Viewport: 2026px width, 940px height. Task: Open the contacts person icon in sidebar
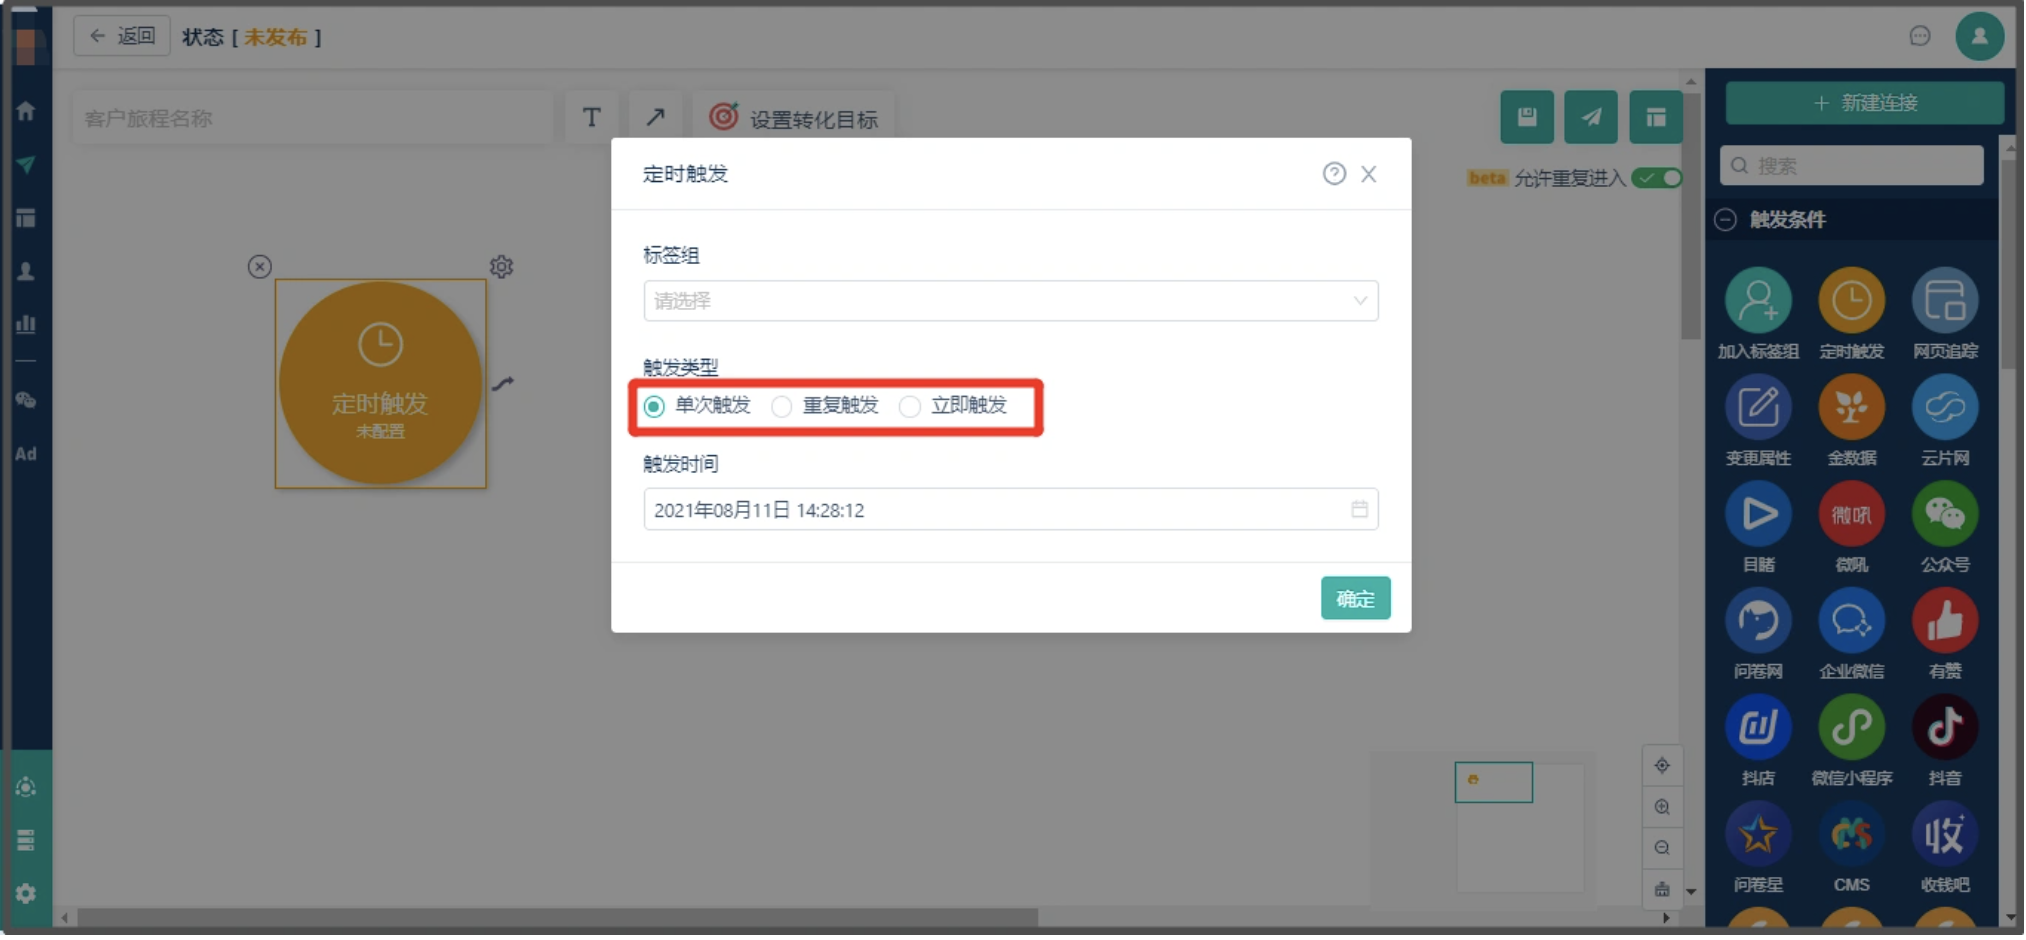tap(26, 272)
